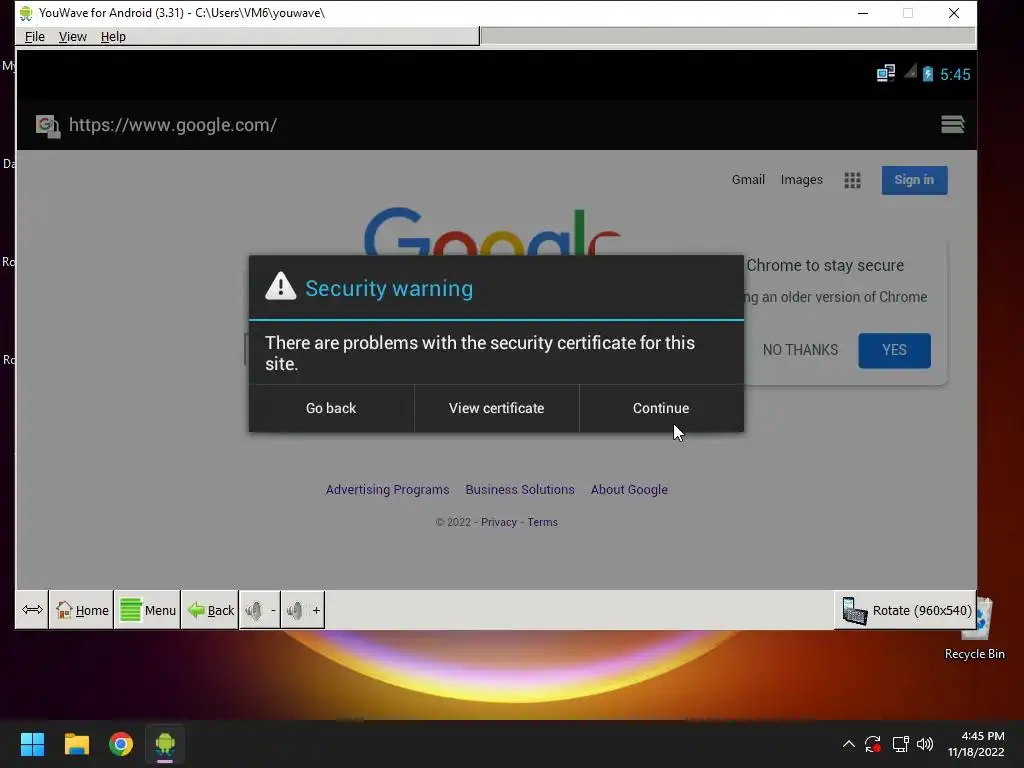Click the Rotate (960x540) button
The width and height of the screenshot is (1024, 768).
[x=906, y=610]
